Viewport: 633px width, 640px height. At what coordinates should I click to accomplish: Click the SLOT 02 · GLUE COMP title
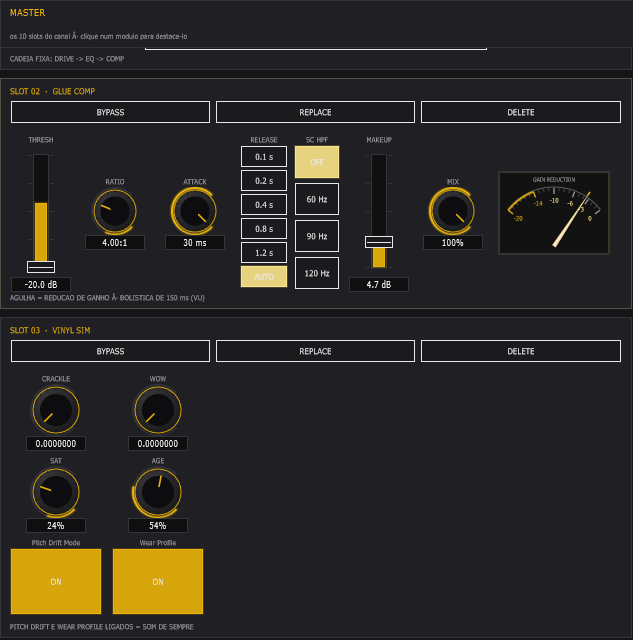click(52, 91)
